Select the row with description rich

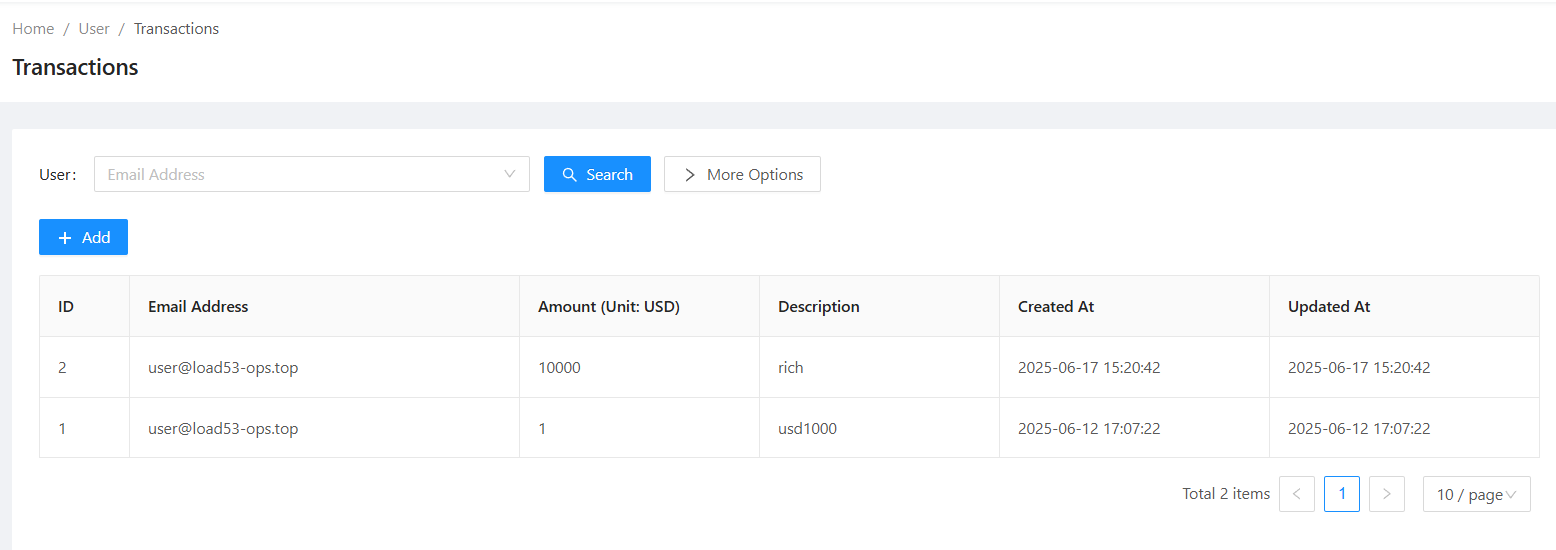coord(790,368)
